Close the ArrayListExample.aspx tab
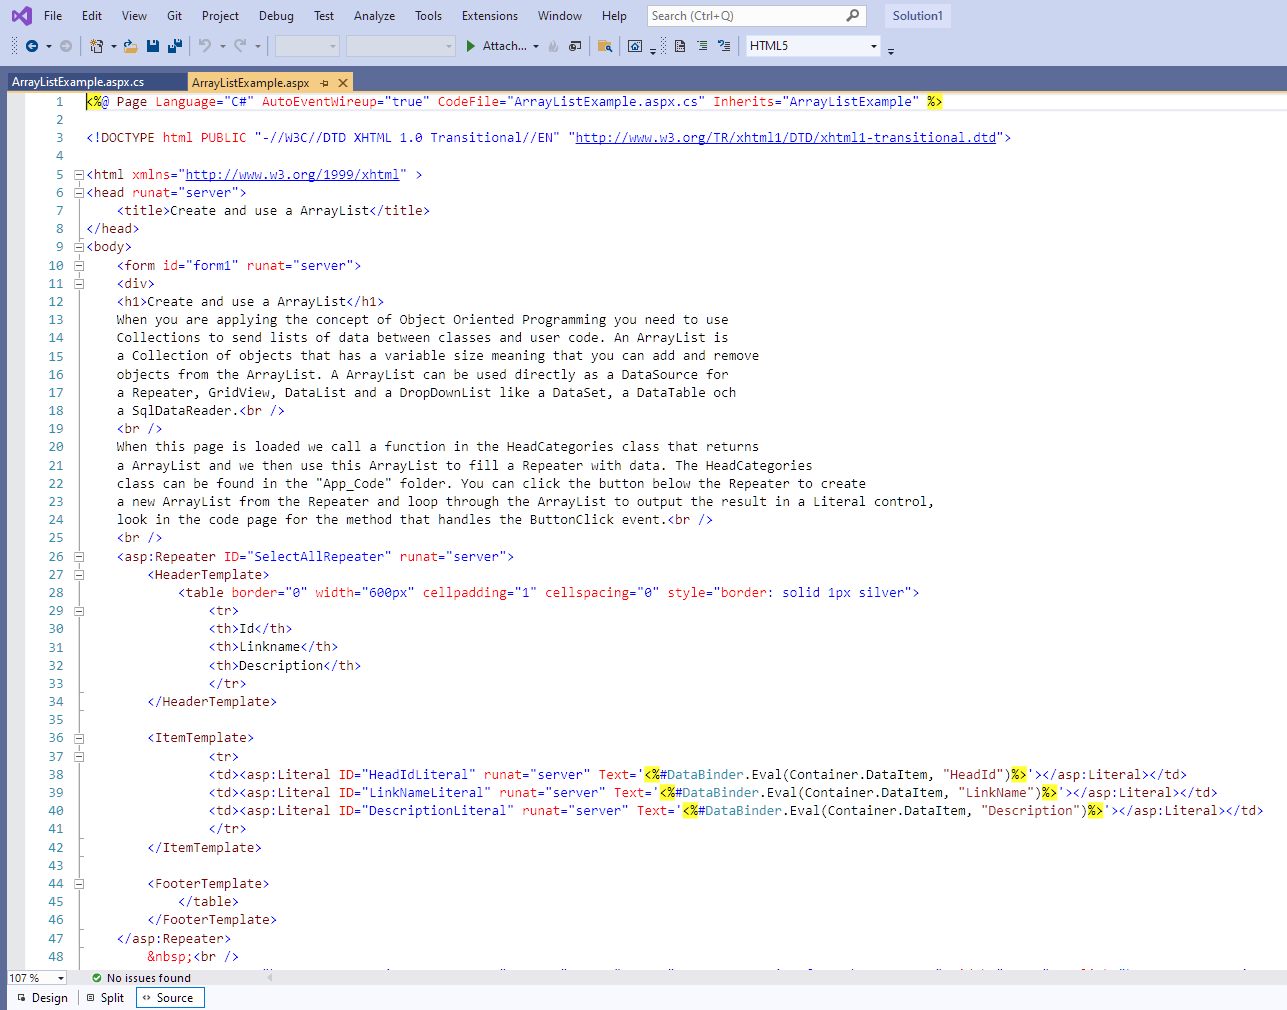 pos(343,83)
